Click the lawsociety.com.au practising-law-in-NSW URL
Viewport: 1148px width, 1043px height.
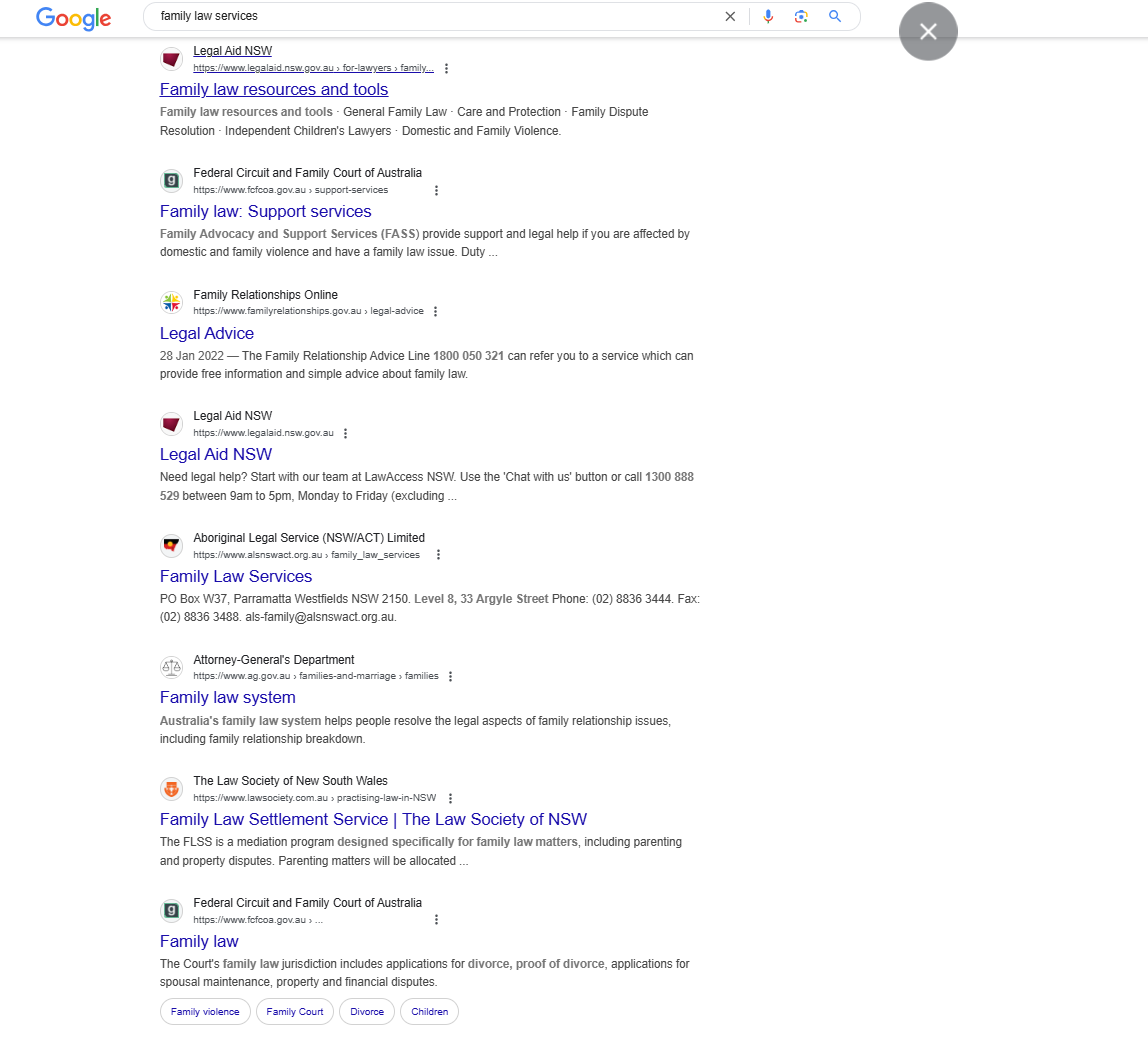pyautogui.click(x=315, y=798)
